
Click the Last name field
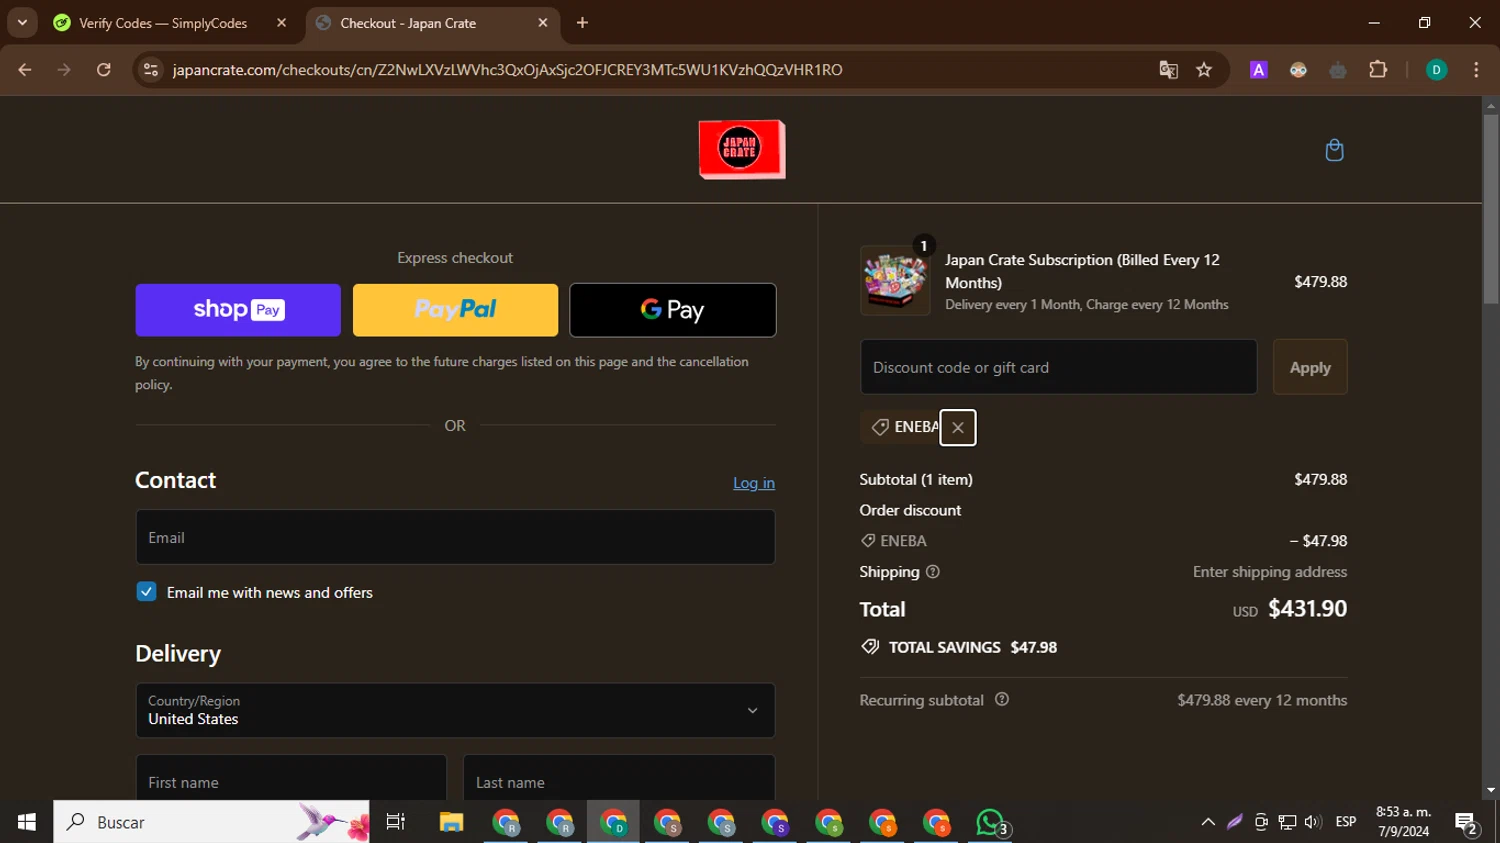click(x=619, y=778)
